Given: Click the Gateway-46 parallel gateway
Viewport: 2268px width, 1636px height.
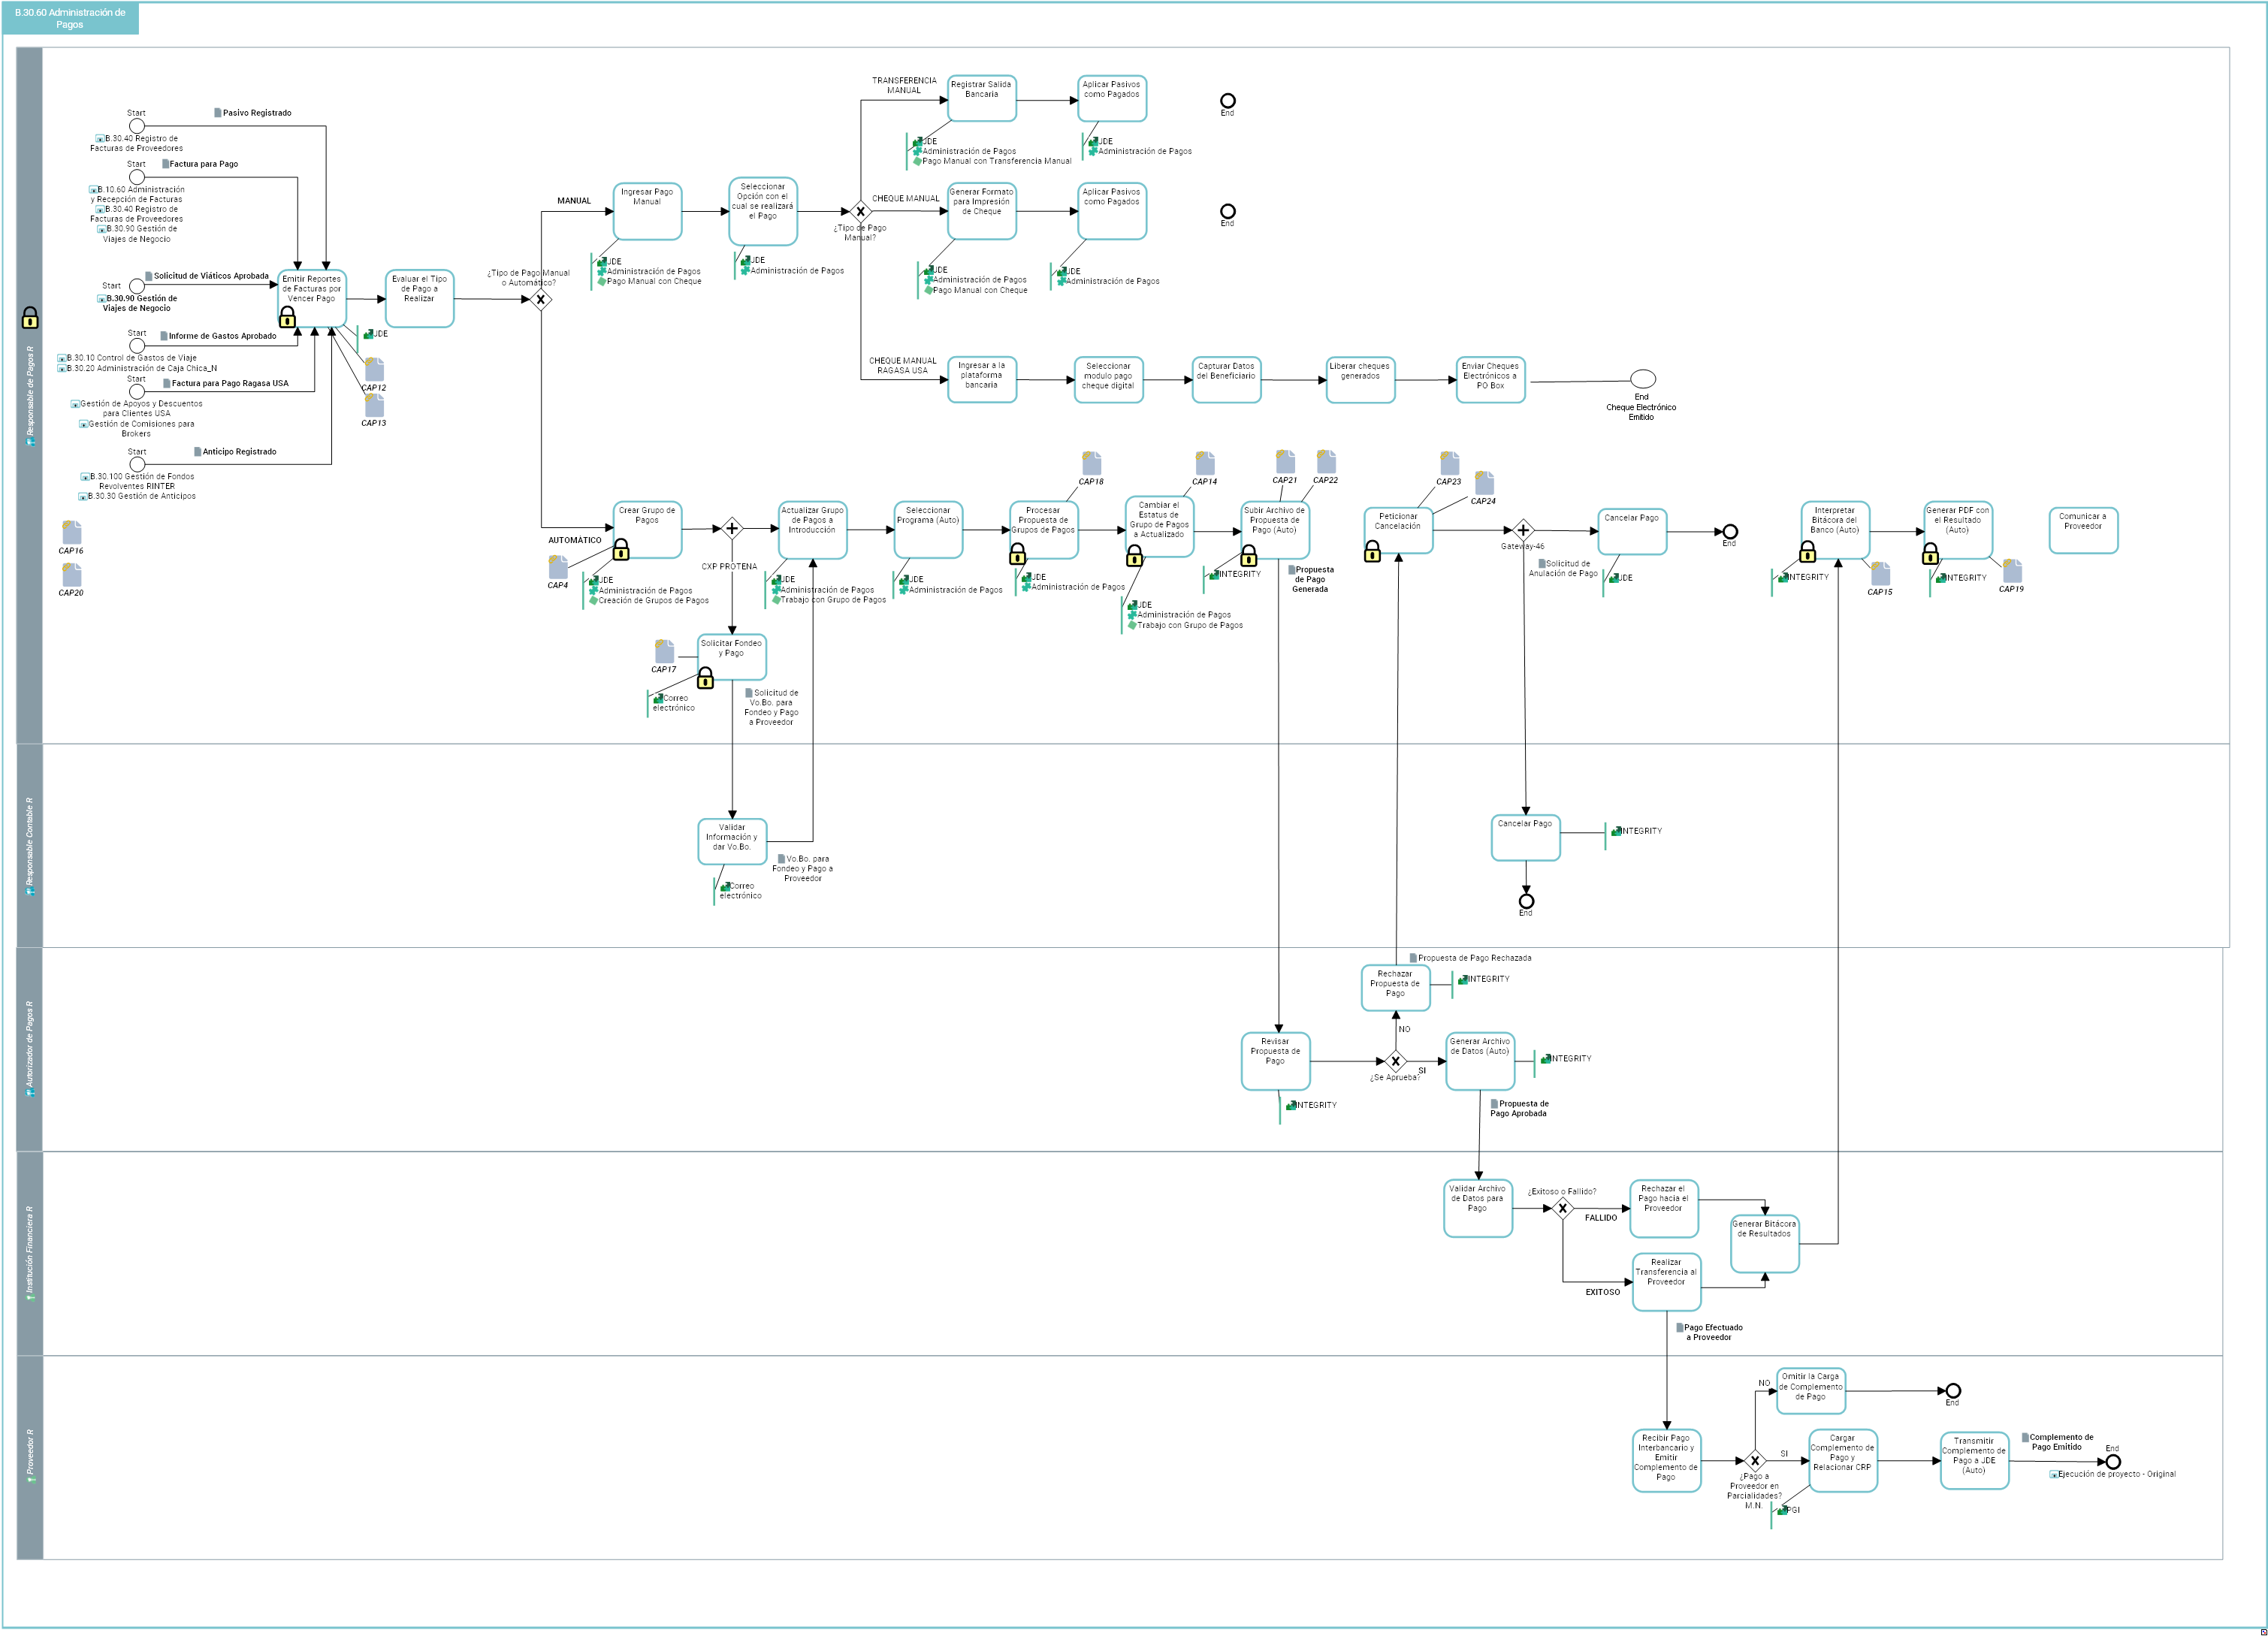Looking at the screenshot, I should coord(1523,530).
